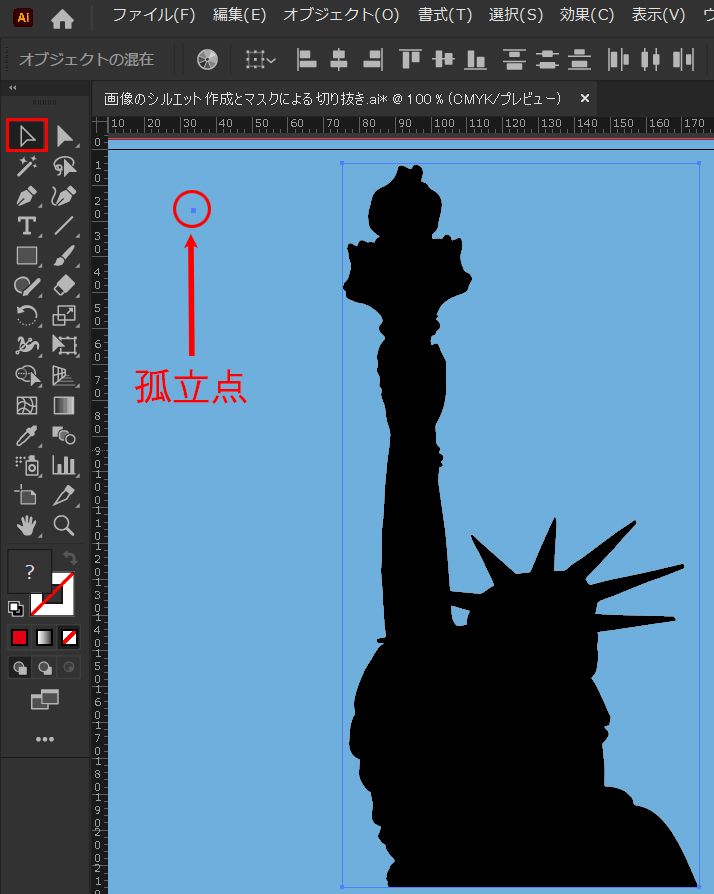Distribute objects by vertical top
Viewport: 714px width, 894px height.
[x=514, y=59]
